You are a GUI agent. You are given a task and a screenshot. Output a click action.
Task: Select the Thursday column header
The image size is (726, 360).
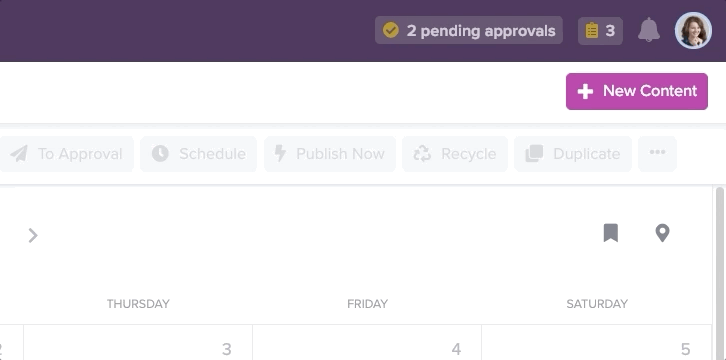138,304
